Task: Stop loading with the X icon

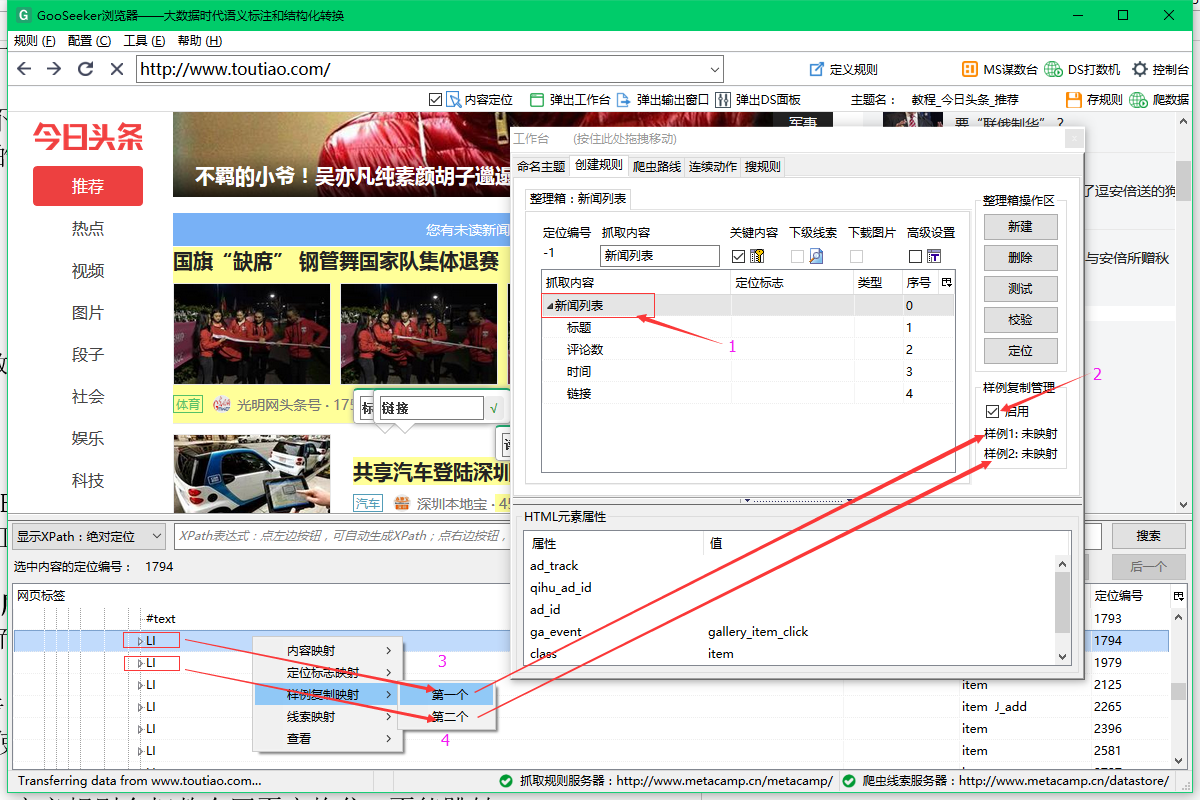Action: [116, 69]
